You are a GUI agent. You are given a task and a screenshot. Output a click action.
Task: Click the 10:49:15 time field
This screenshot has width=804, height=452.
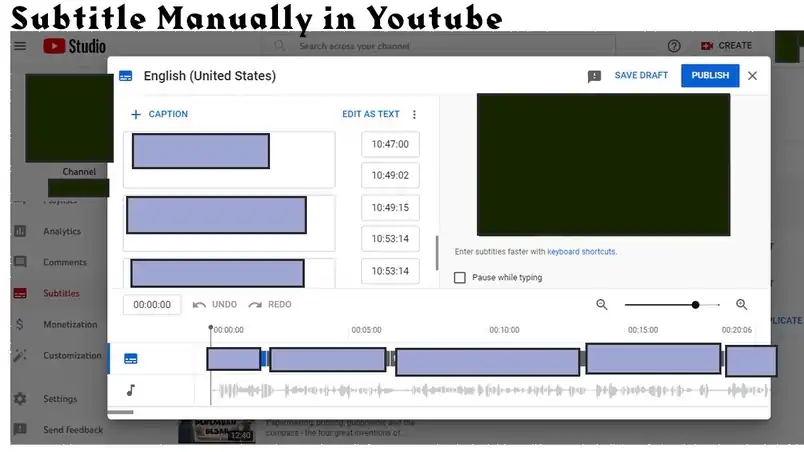390,208
